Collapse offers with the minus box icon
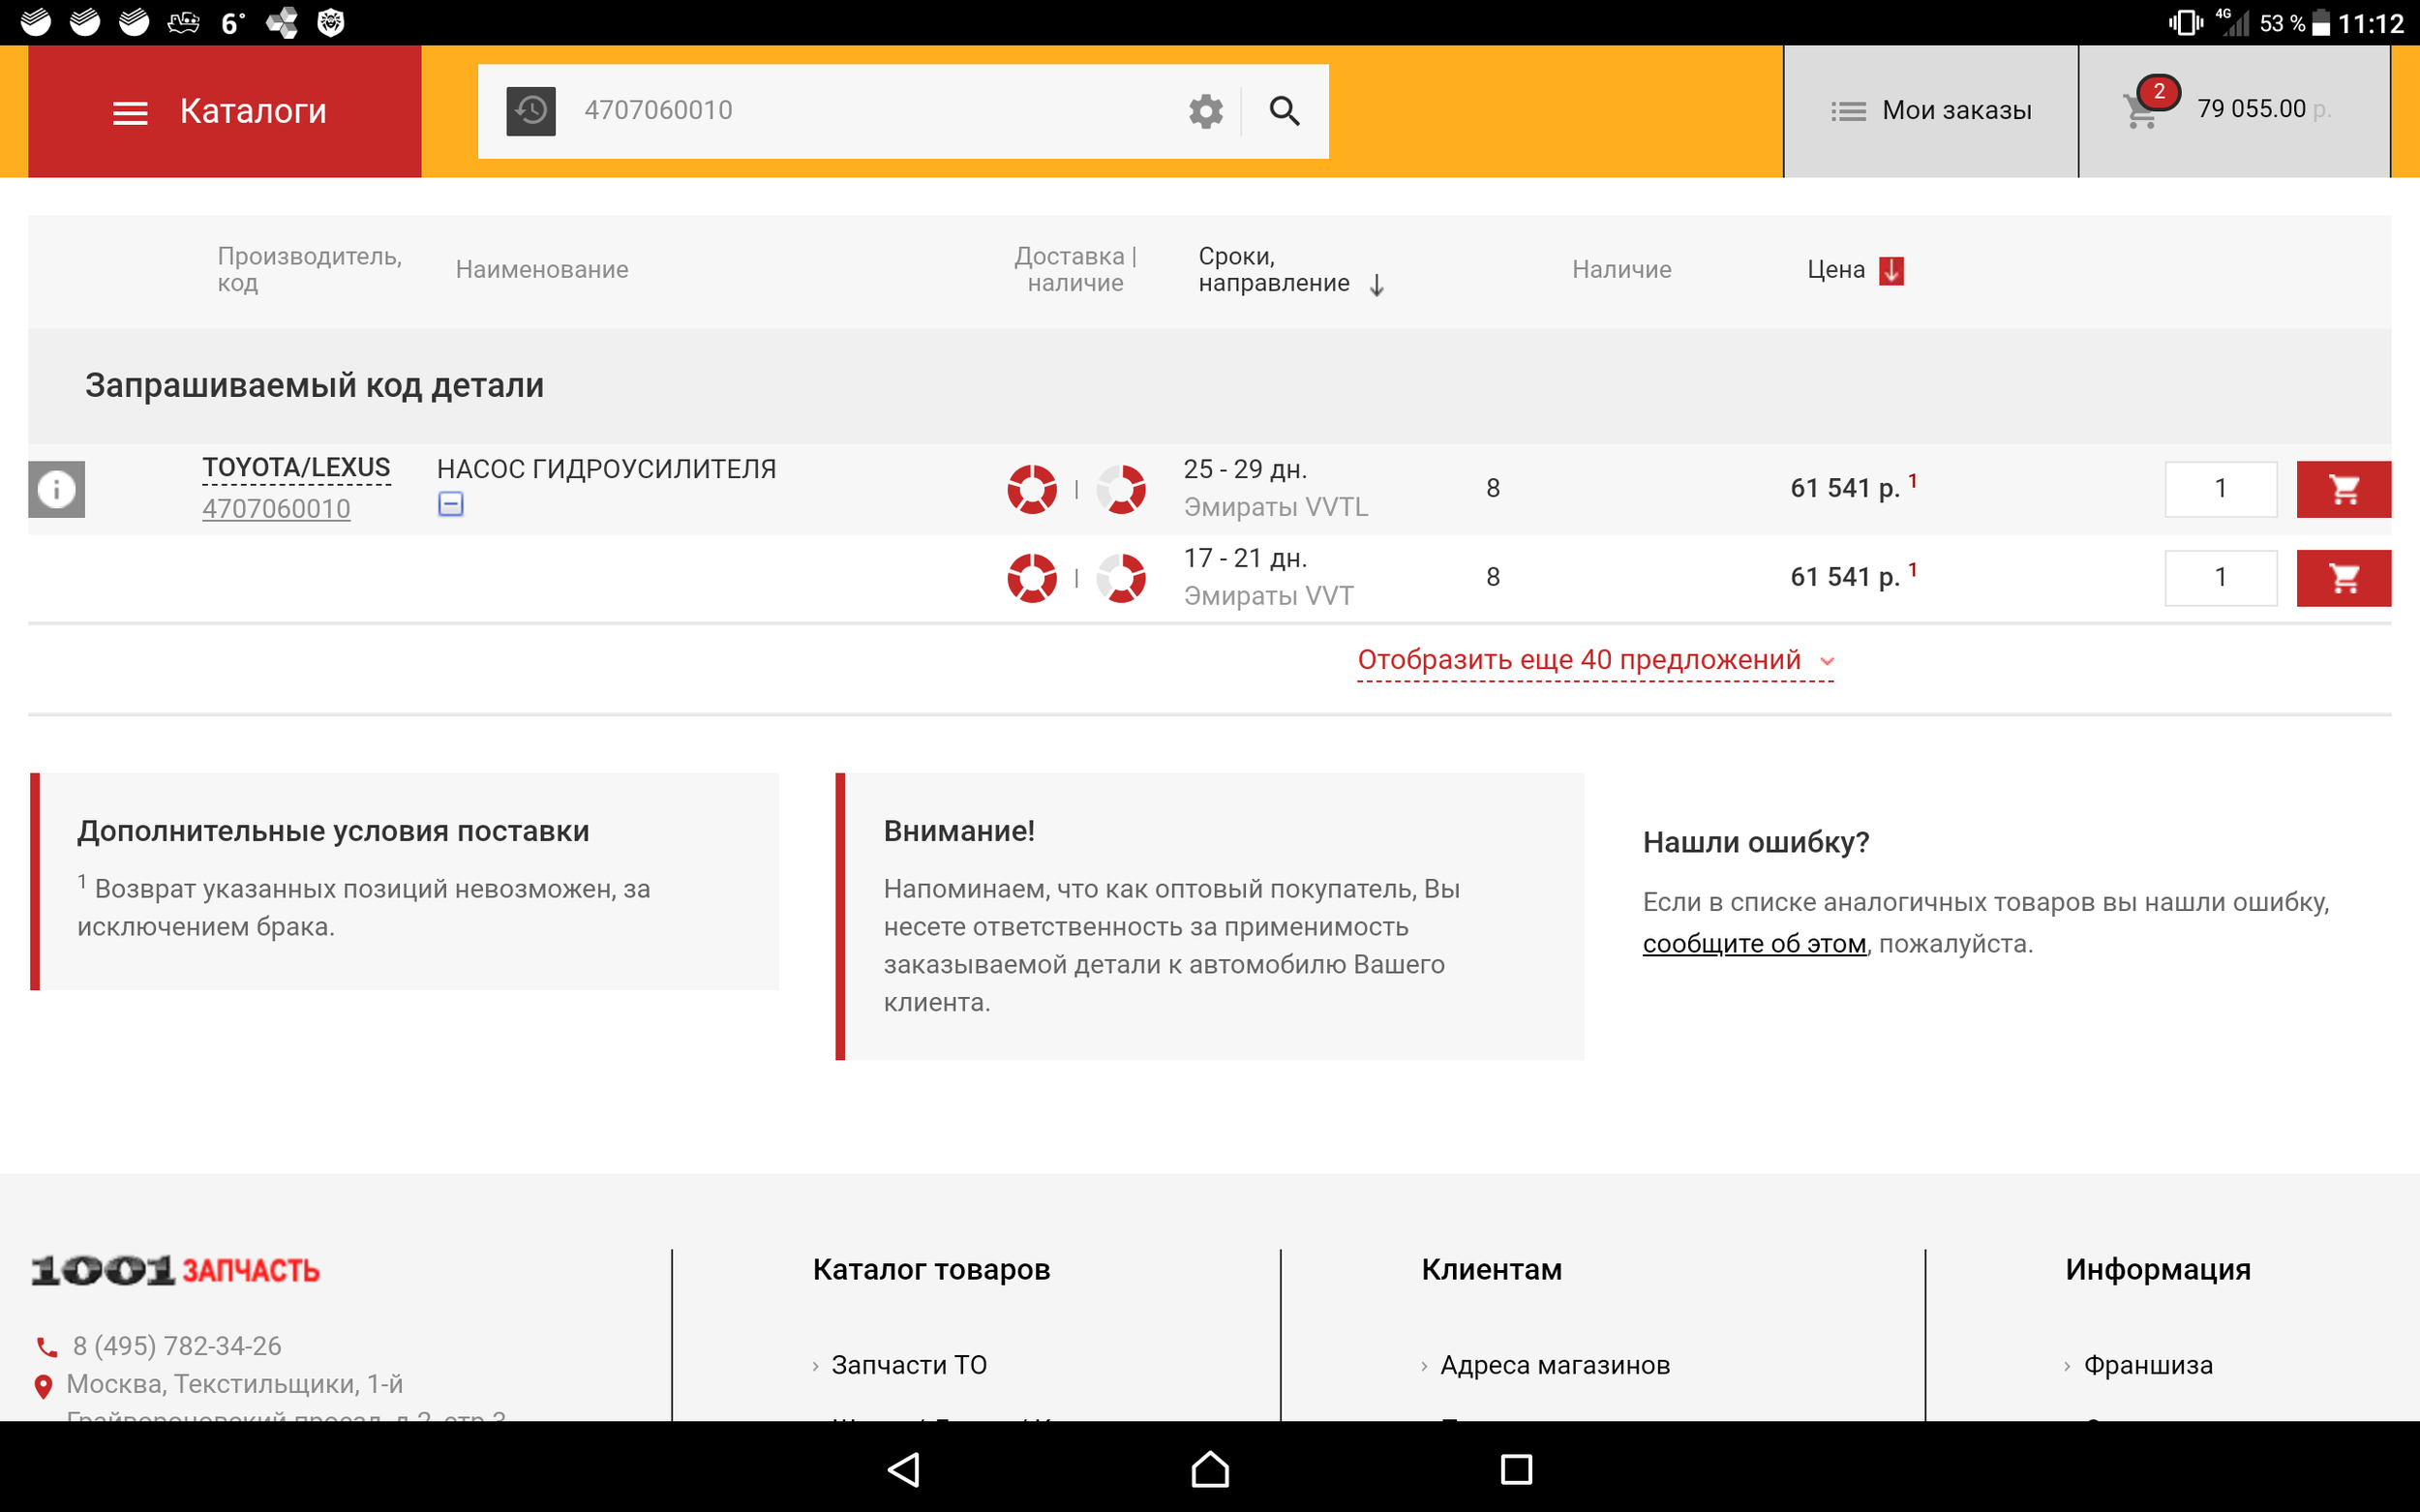Viewport: 2420px width, 1512px height. pyautogui.click(x=451, y=504)
